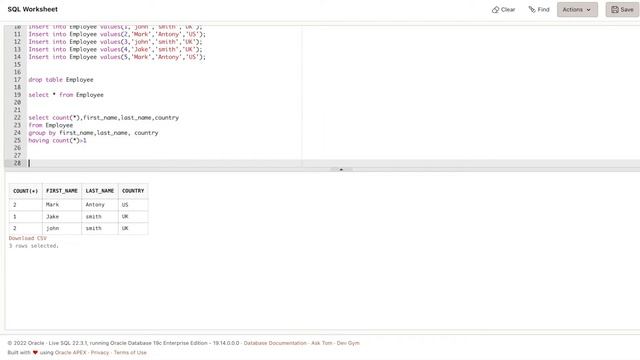Click the heart icon in the footer
Viewport: 640px width, 360px height.
coord(35,352)
